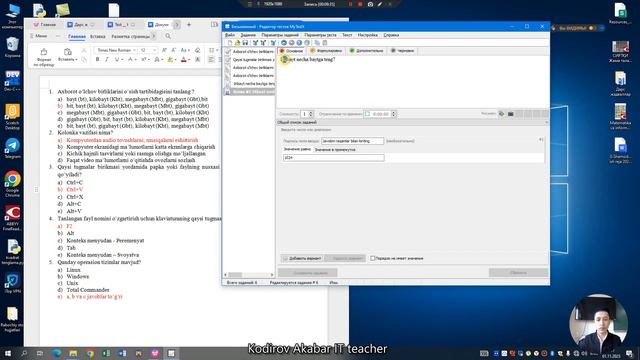The image size is (640, 360).
Task: Click the Добавить вариант button
Action: tap(302, 258)
